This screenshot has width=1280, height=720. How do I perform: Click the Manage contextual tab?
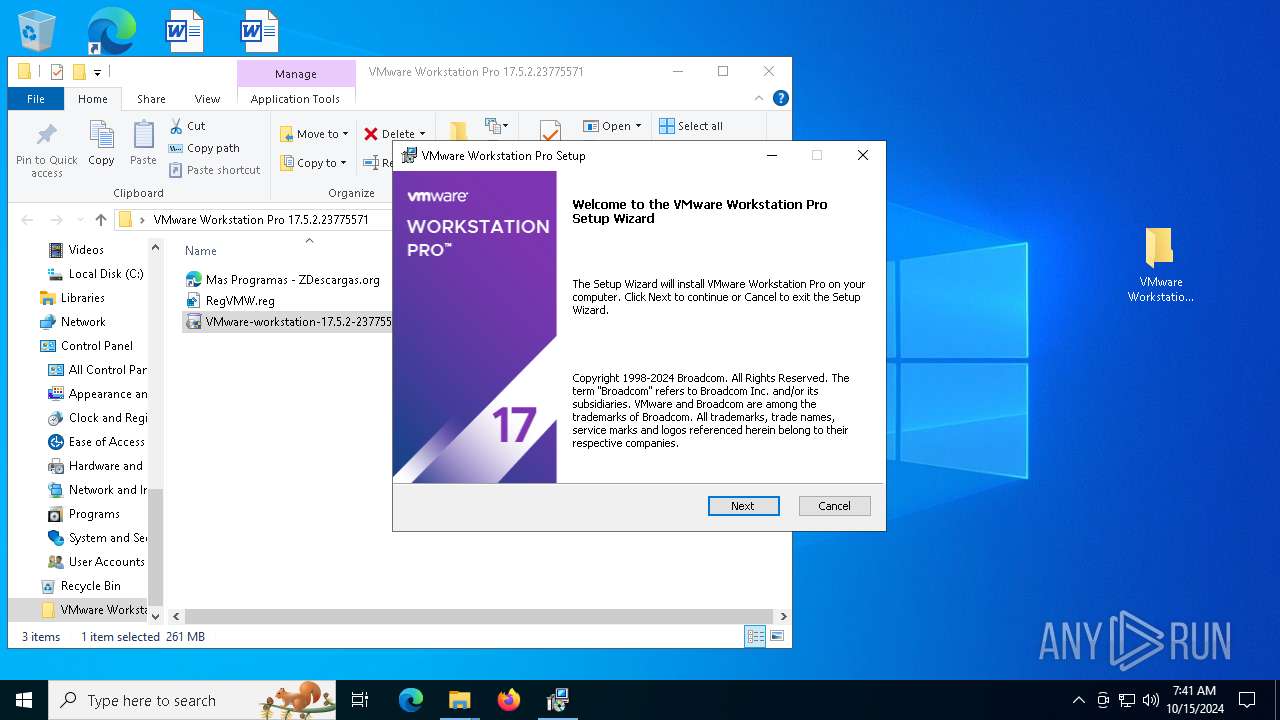click(296, 74)
